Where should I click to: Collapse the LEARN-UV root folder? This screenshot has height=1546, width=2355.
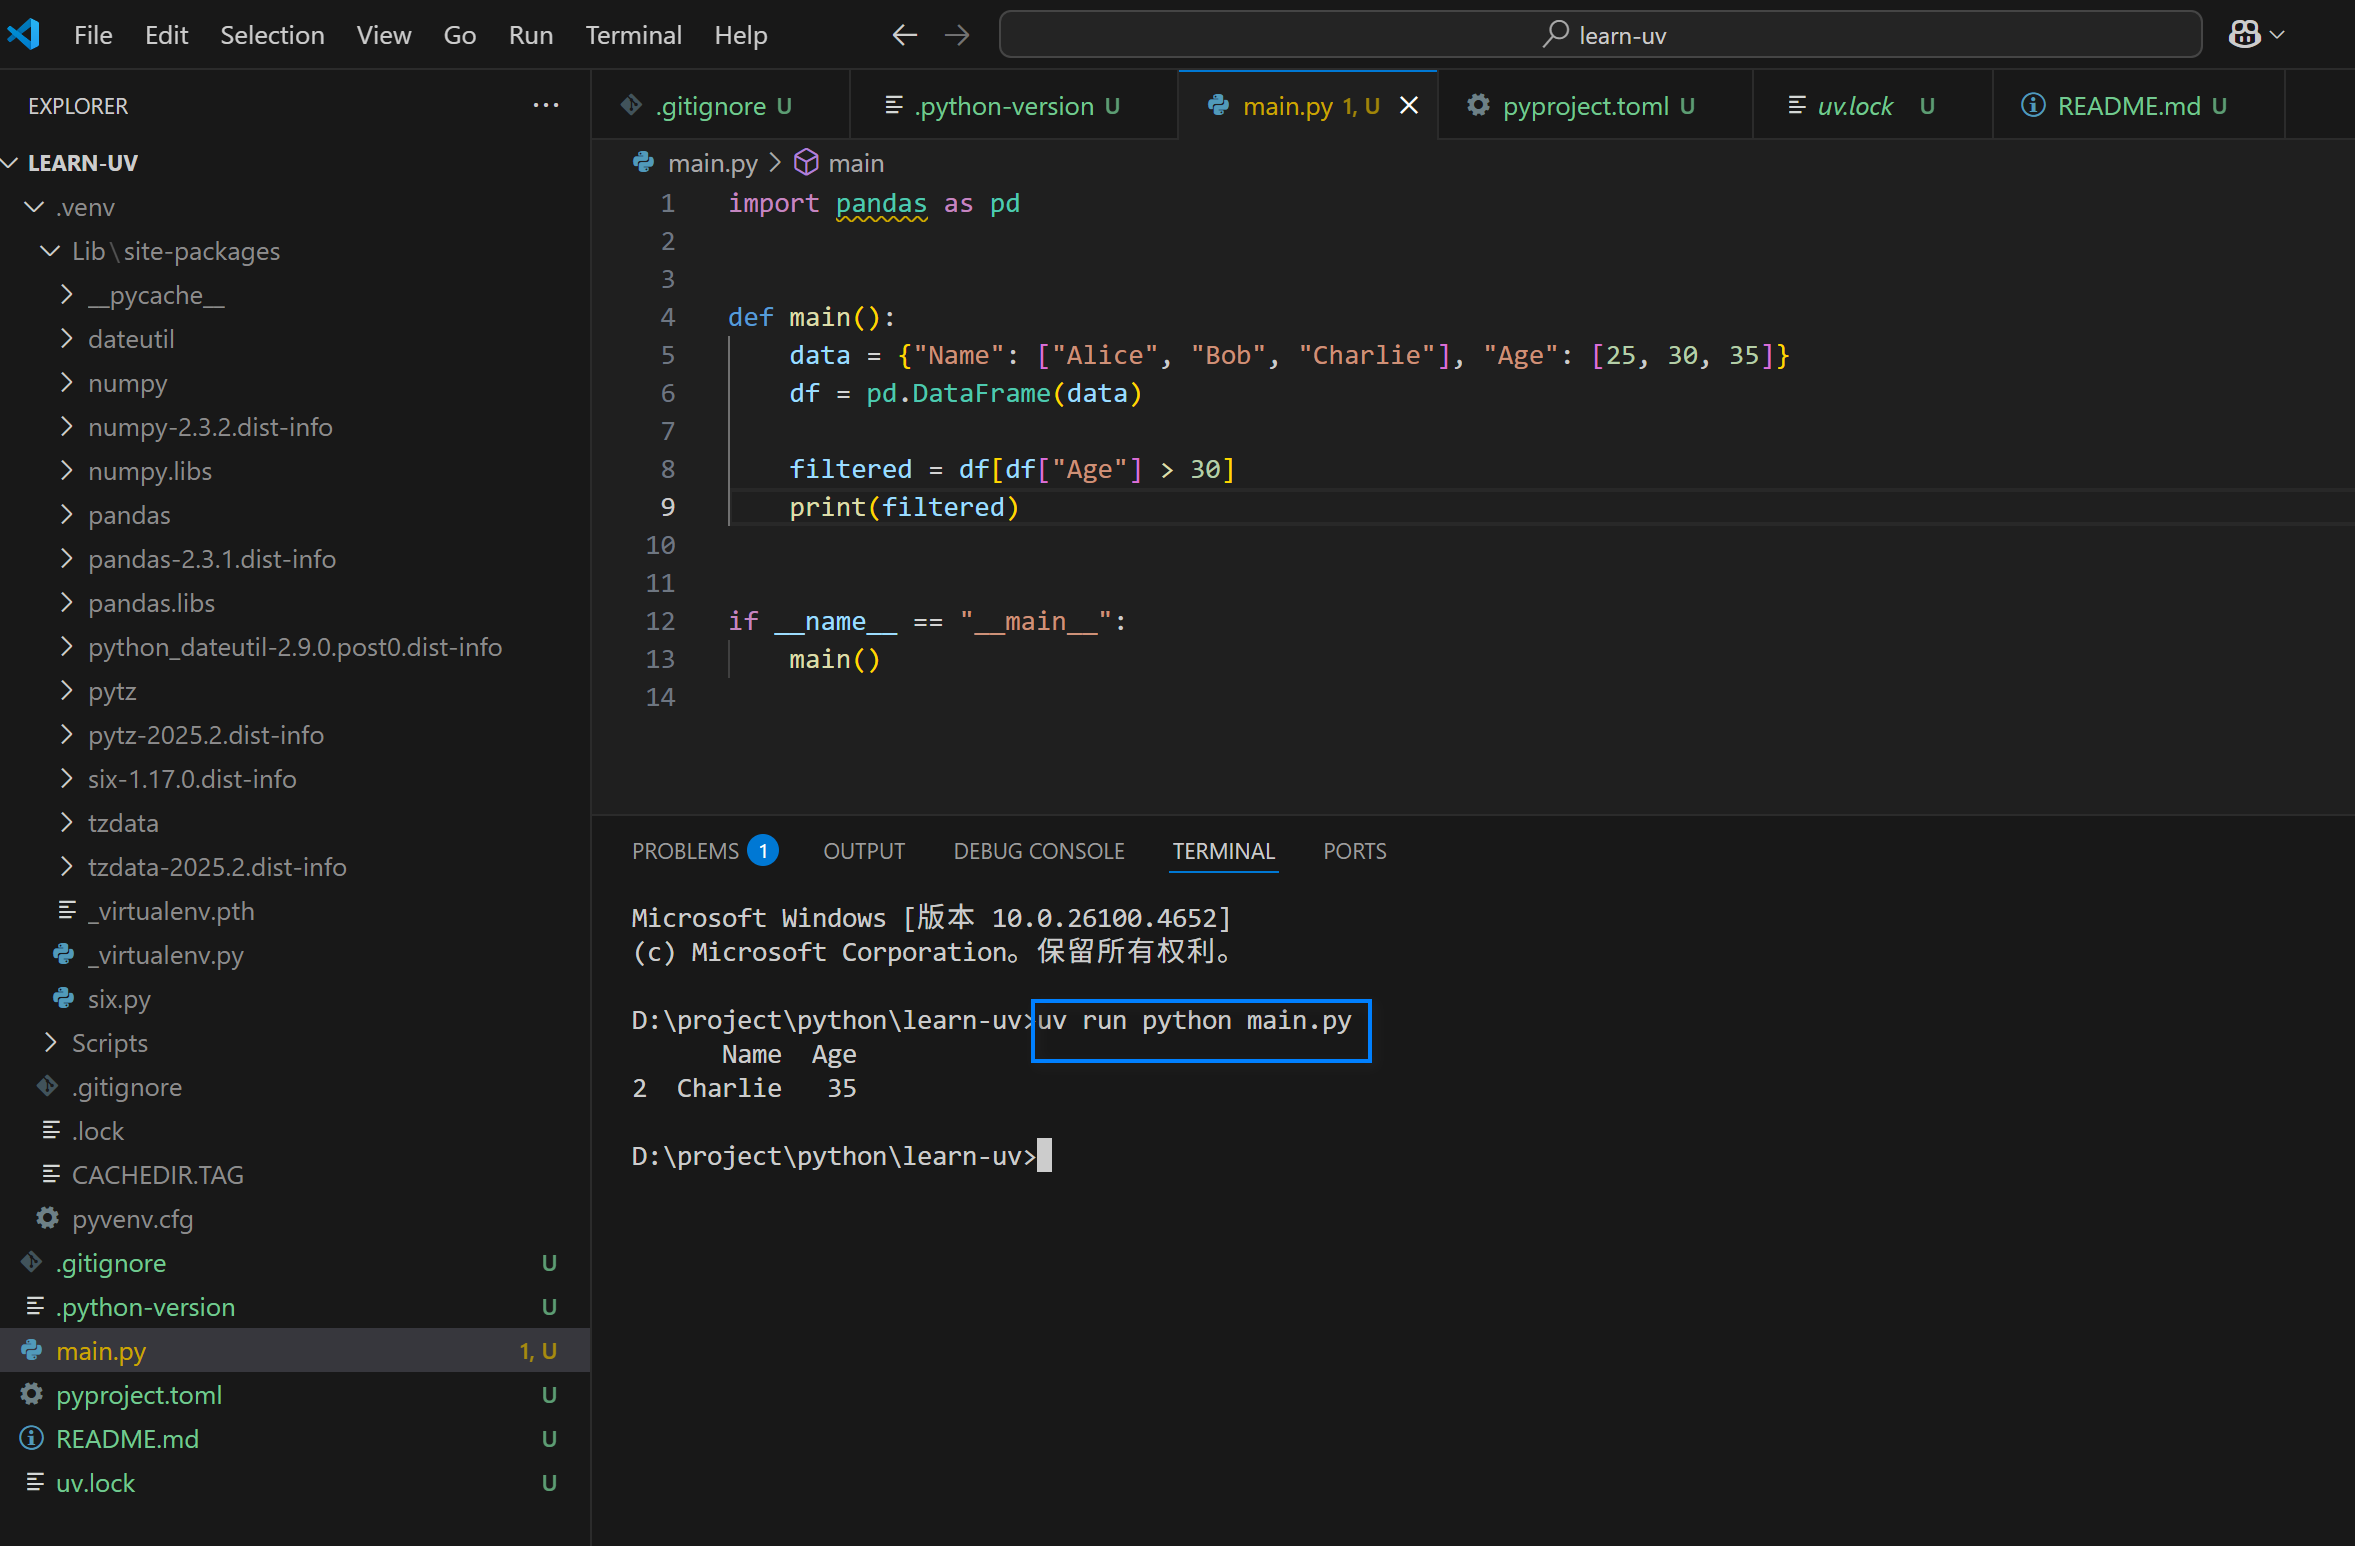coord(295,163)
